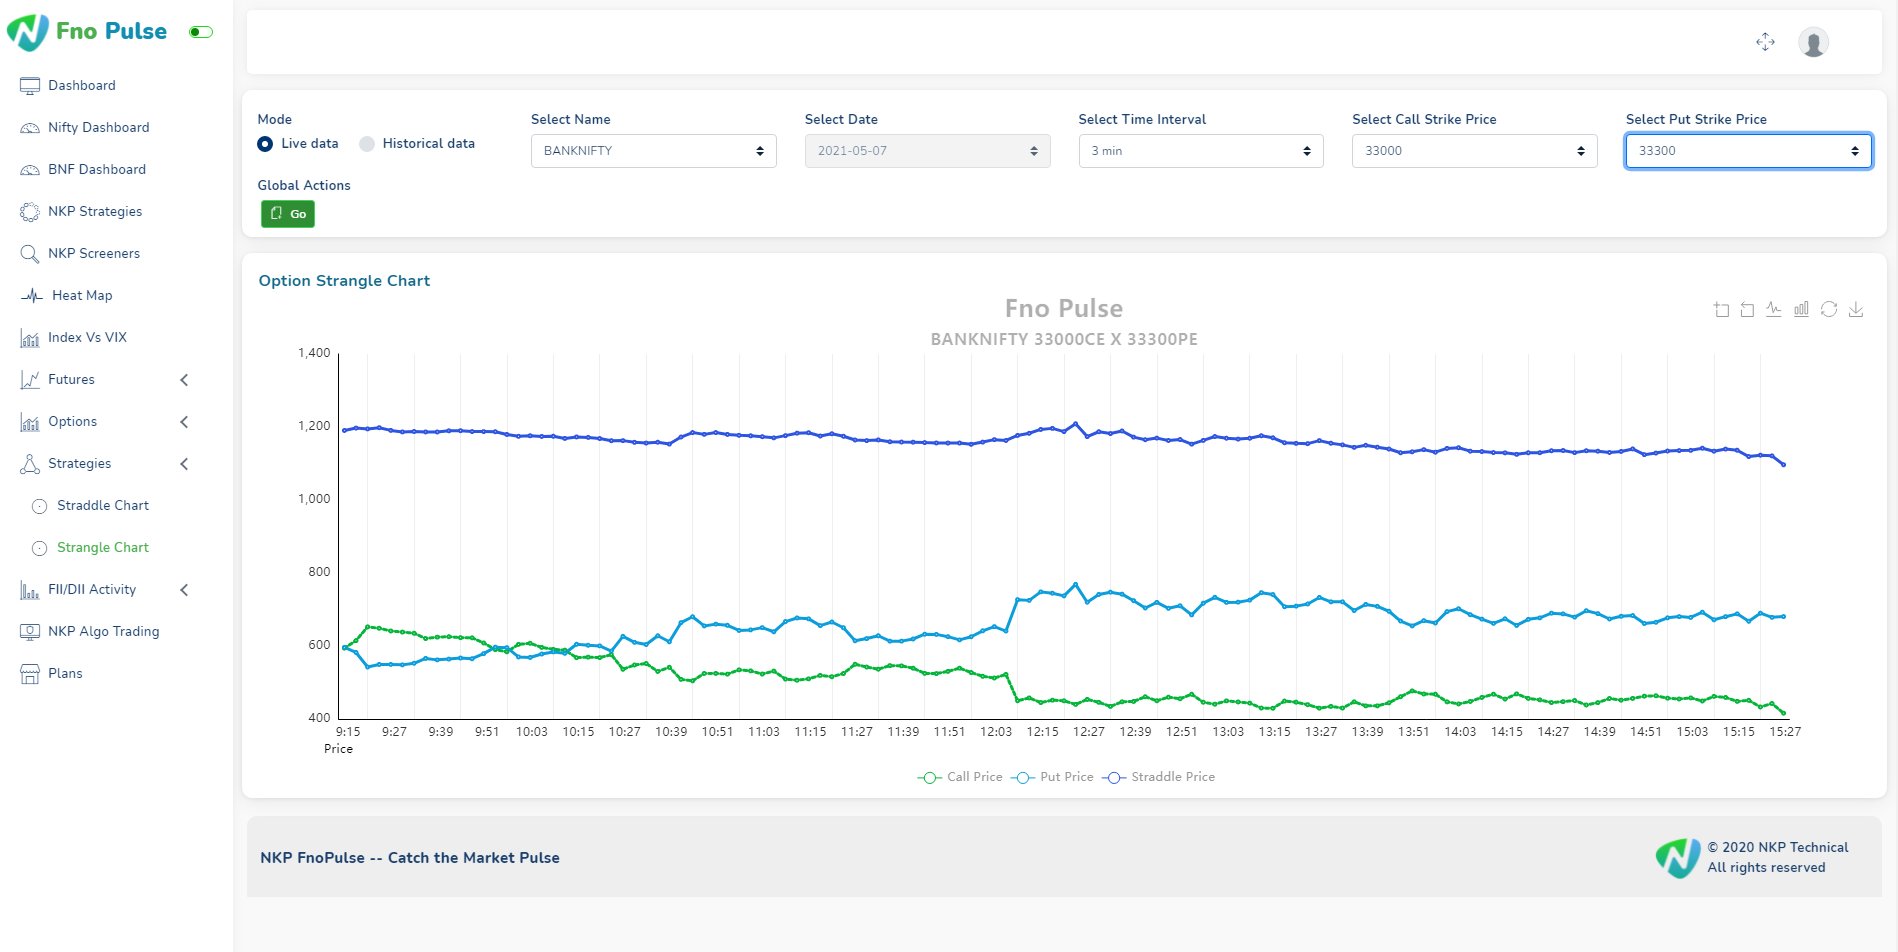
Task: Select the Live data radio button
Action: (265, 144)
